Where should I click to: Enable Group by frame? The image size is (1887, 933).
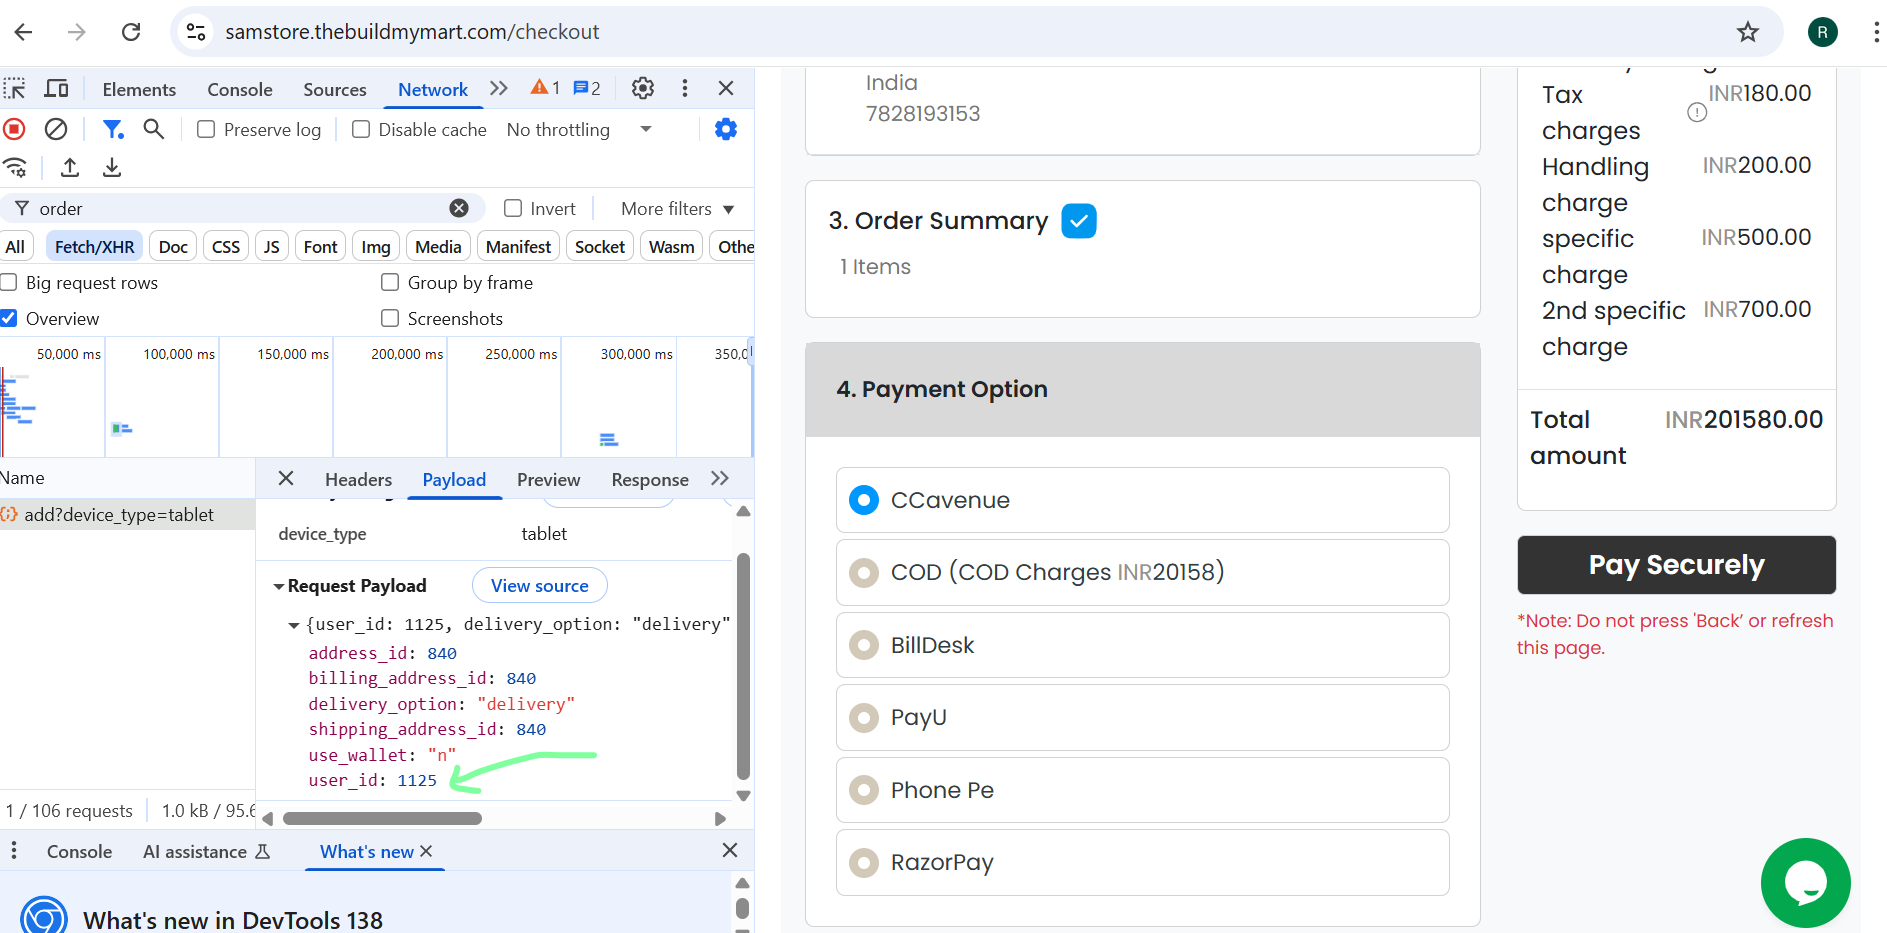(x=390, y=282)
